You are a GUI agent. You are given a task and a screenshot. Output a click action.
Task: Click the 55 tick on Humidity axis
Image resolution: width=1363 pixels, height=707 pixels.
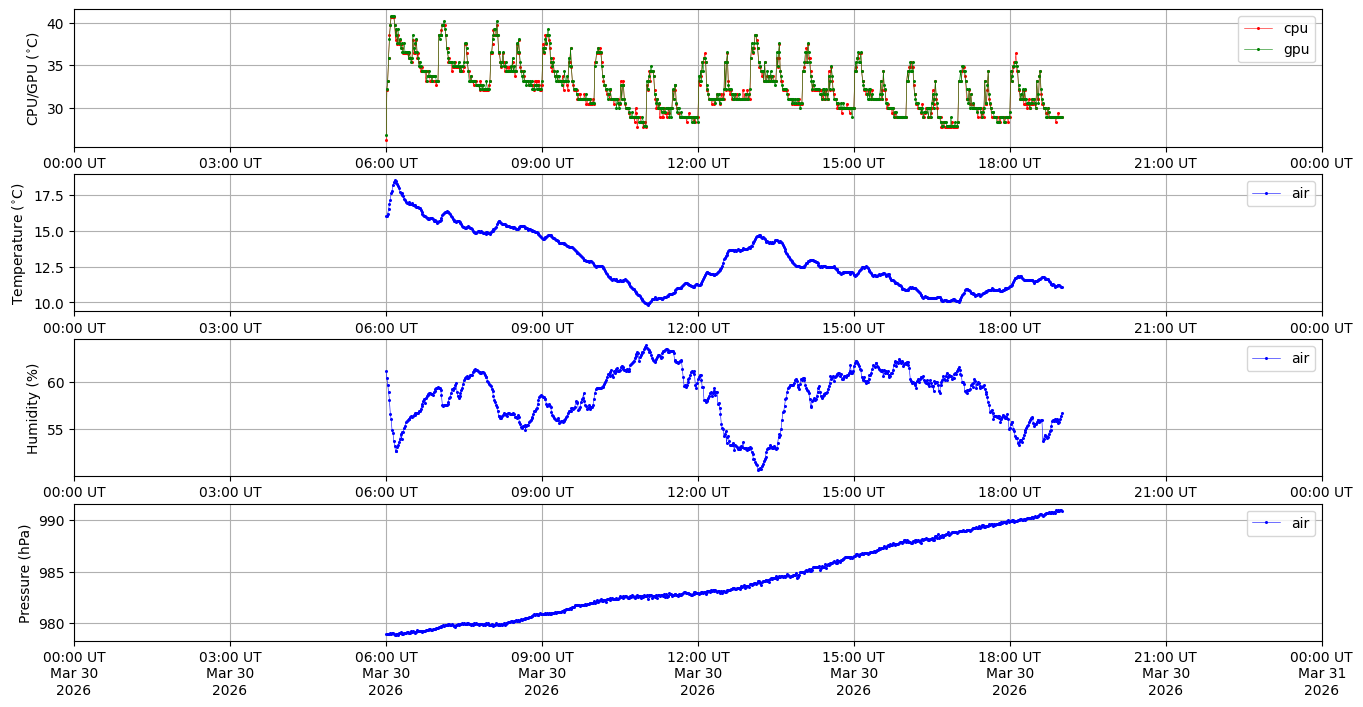[x=56, y=429]
